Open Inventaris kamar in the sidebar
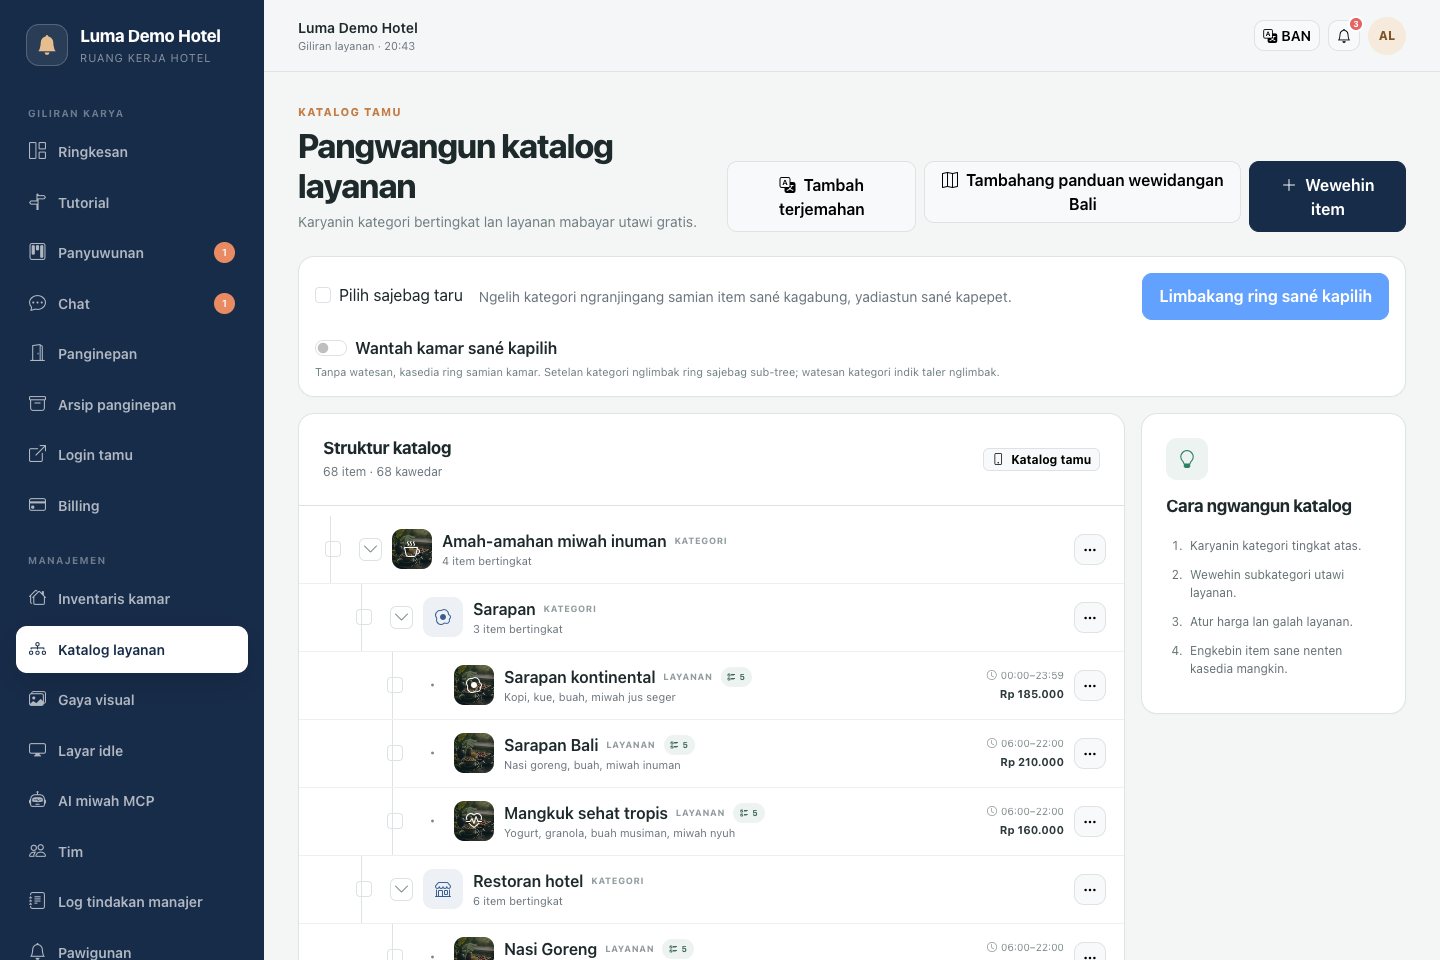 [x=132, y=599]
